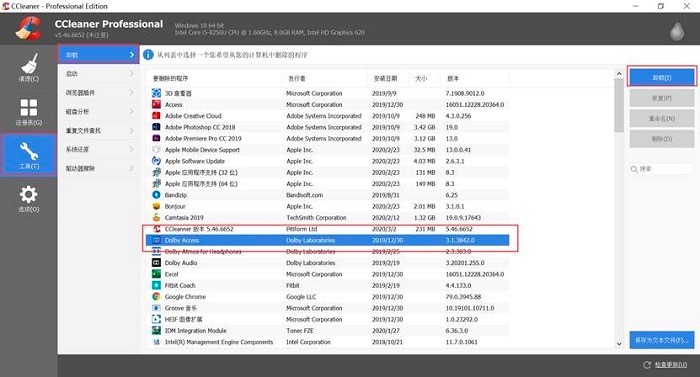
Task: Click the Adobe Photoshop CC 2018 icon
Action: [156, 127]
